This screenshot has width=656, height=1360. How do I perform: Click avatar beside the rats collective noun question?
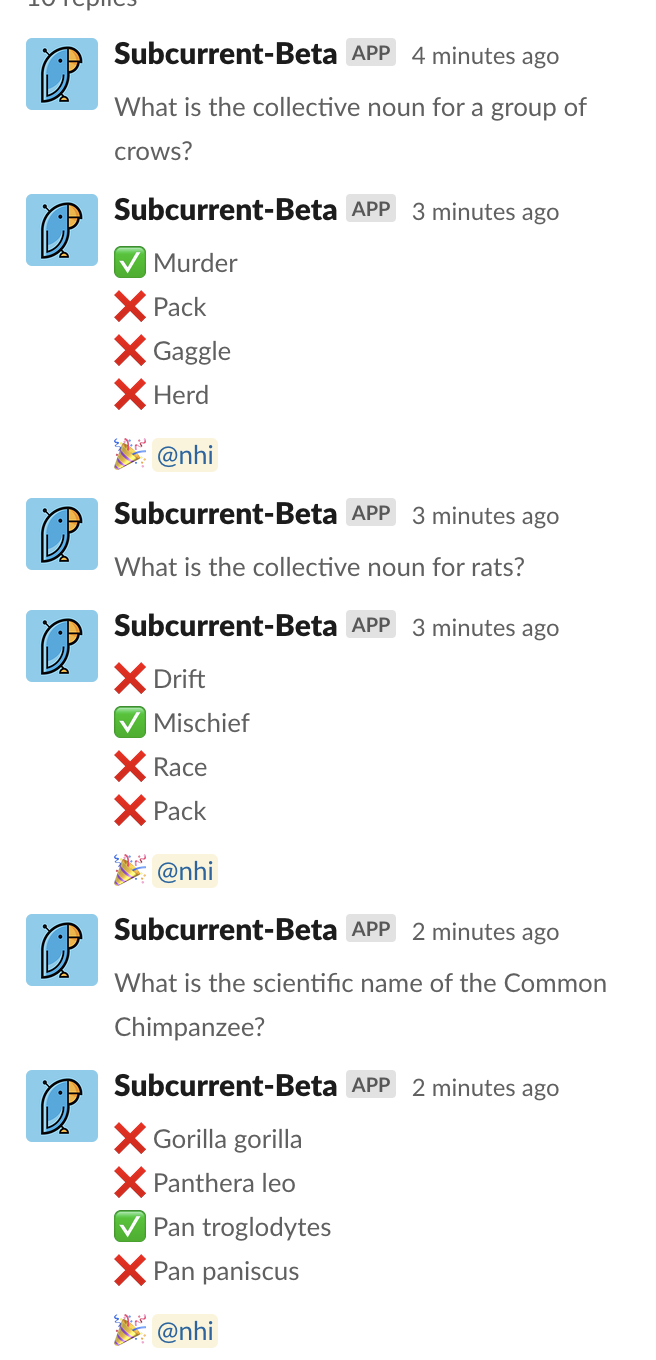coord(62,534)
